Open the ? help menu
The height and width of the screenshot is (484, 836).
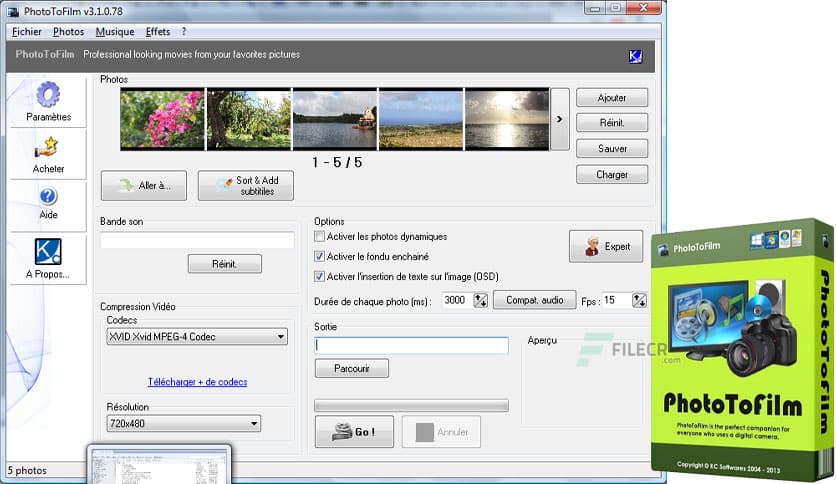(184, 31)
